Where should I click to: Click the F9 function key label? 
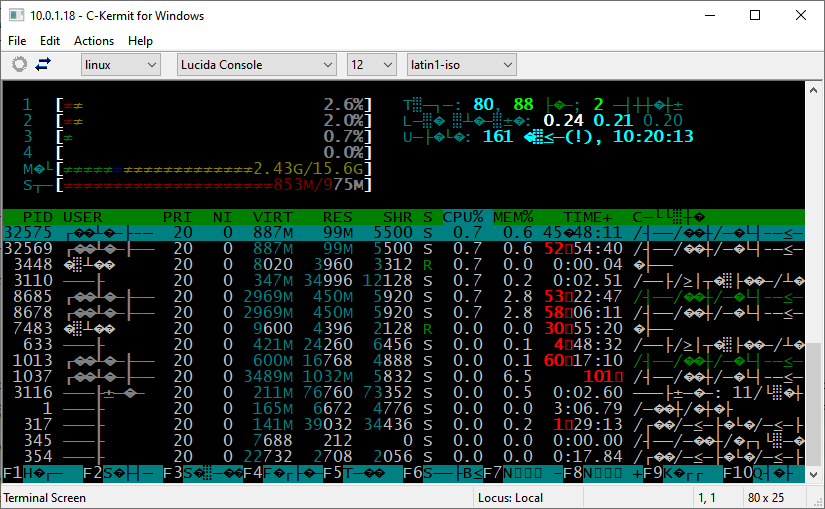pyautogui.click(x=653, y=473)
